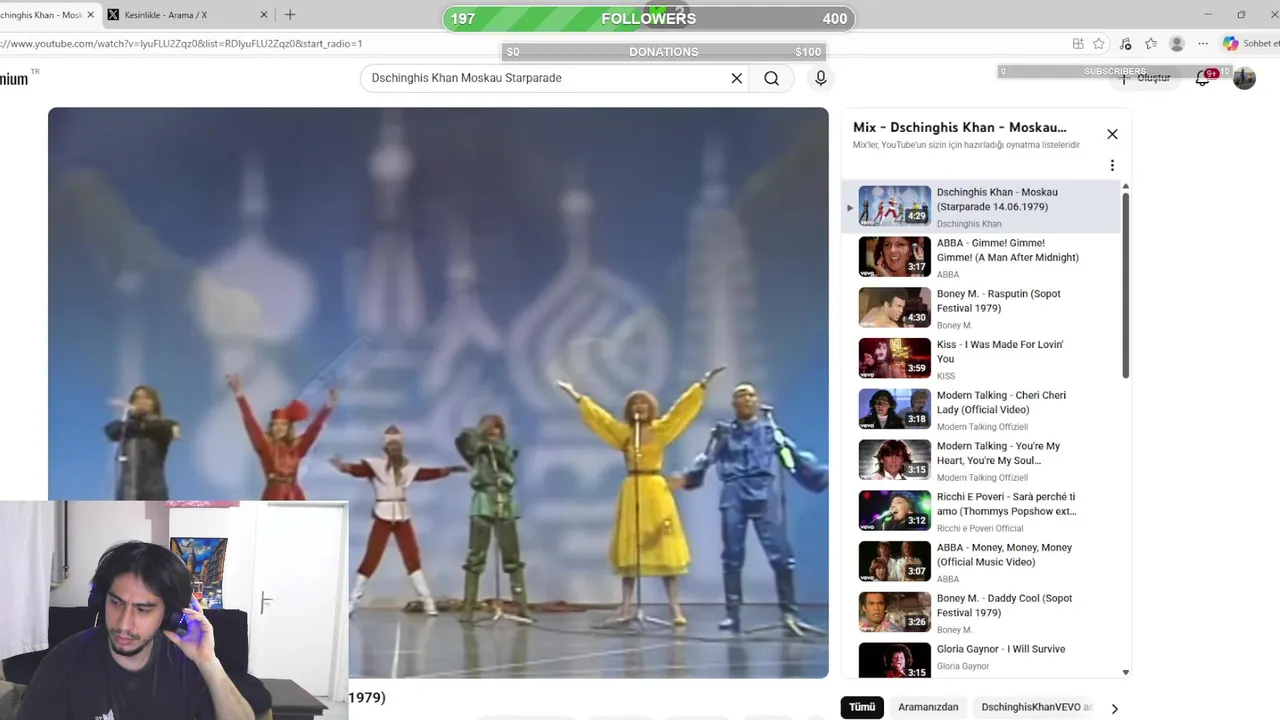Open Modern Talking You're My Heart thumbnail
The height and width of the screenshot is (720, 1280).
[x=894, y=460]
